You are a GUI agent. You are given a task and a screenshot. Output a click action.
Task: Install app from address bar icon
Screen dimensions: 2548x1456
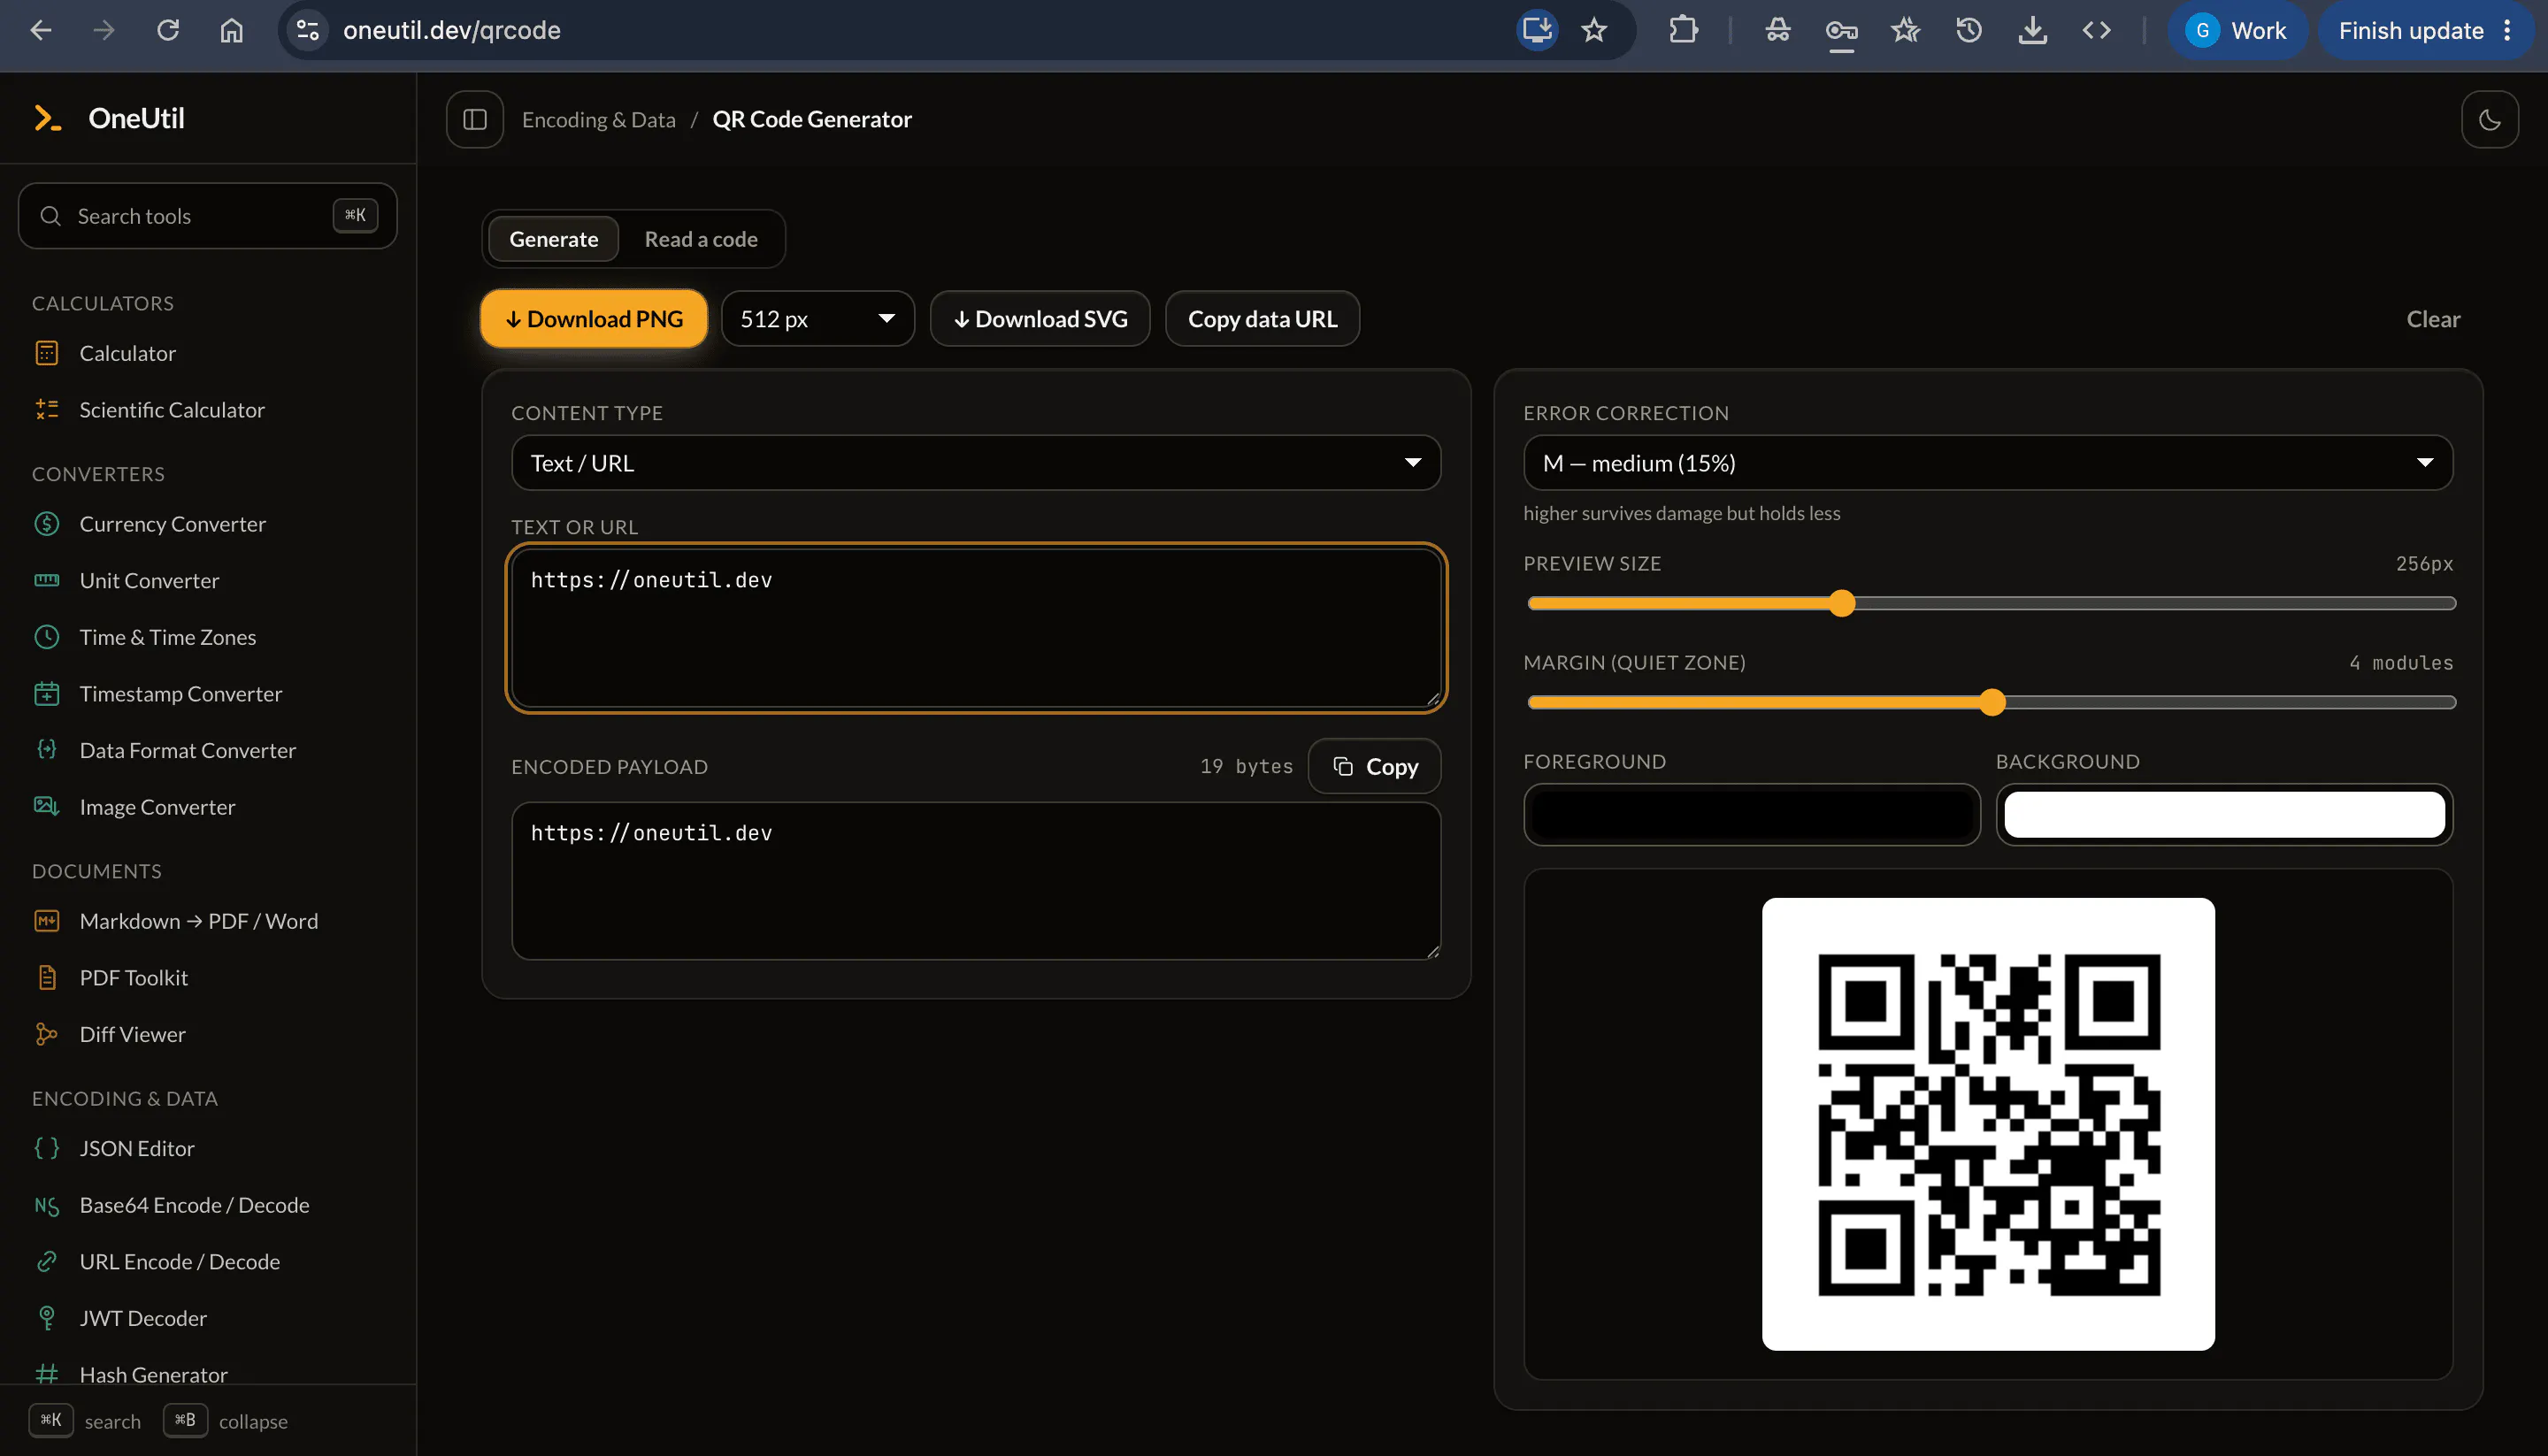(x=1537, y=30)
